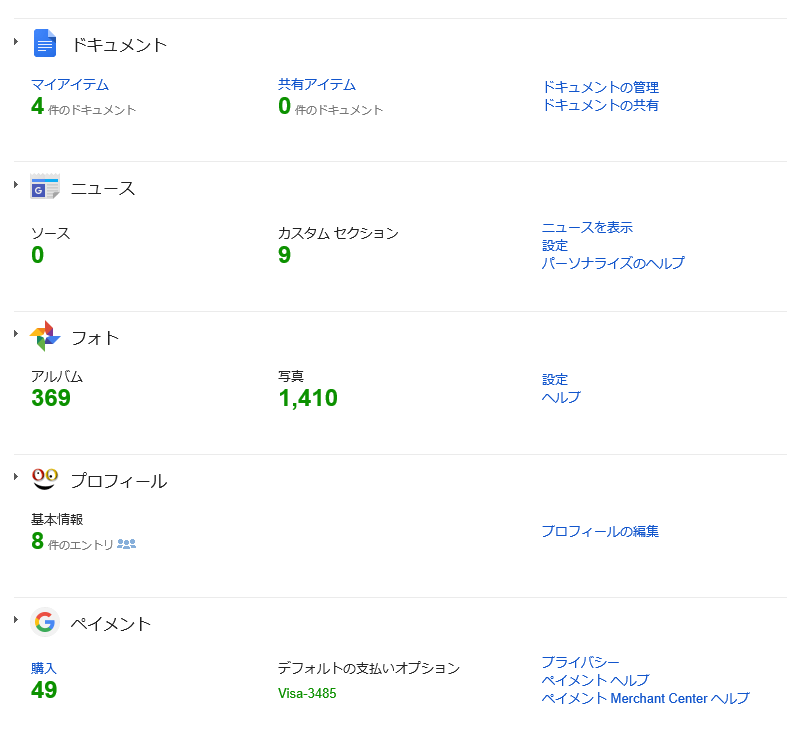The width and height of the screenshot is (787, 740).
Task: Click the people icon beside 件のエントリ
Action: tap(126, 544)
